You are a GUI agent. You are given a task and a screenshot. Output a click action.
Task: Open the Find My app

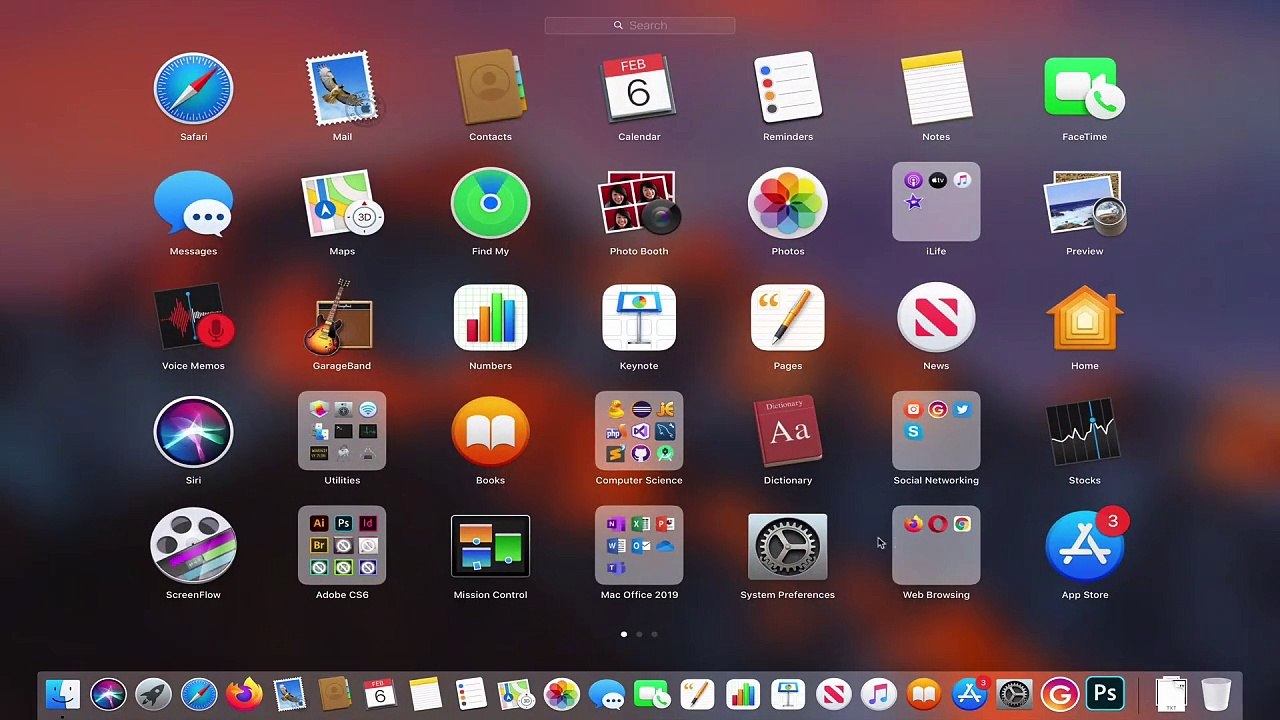pyautogui.click(x=490, y=205)
